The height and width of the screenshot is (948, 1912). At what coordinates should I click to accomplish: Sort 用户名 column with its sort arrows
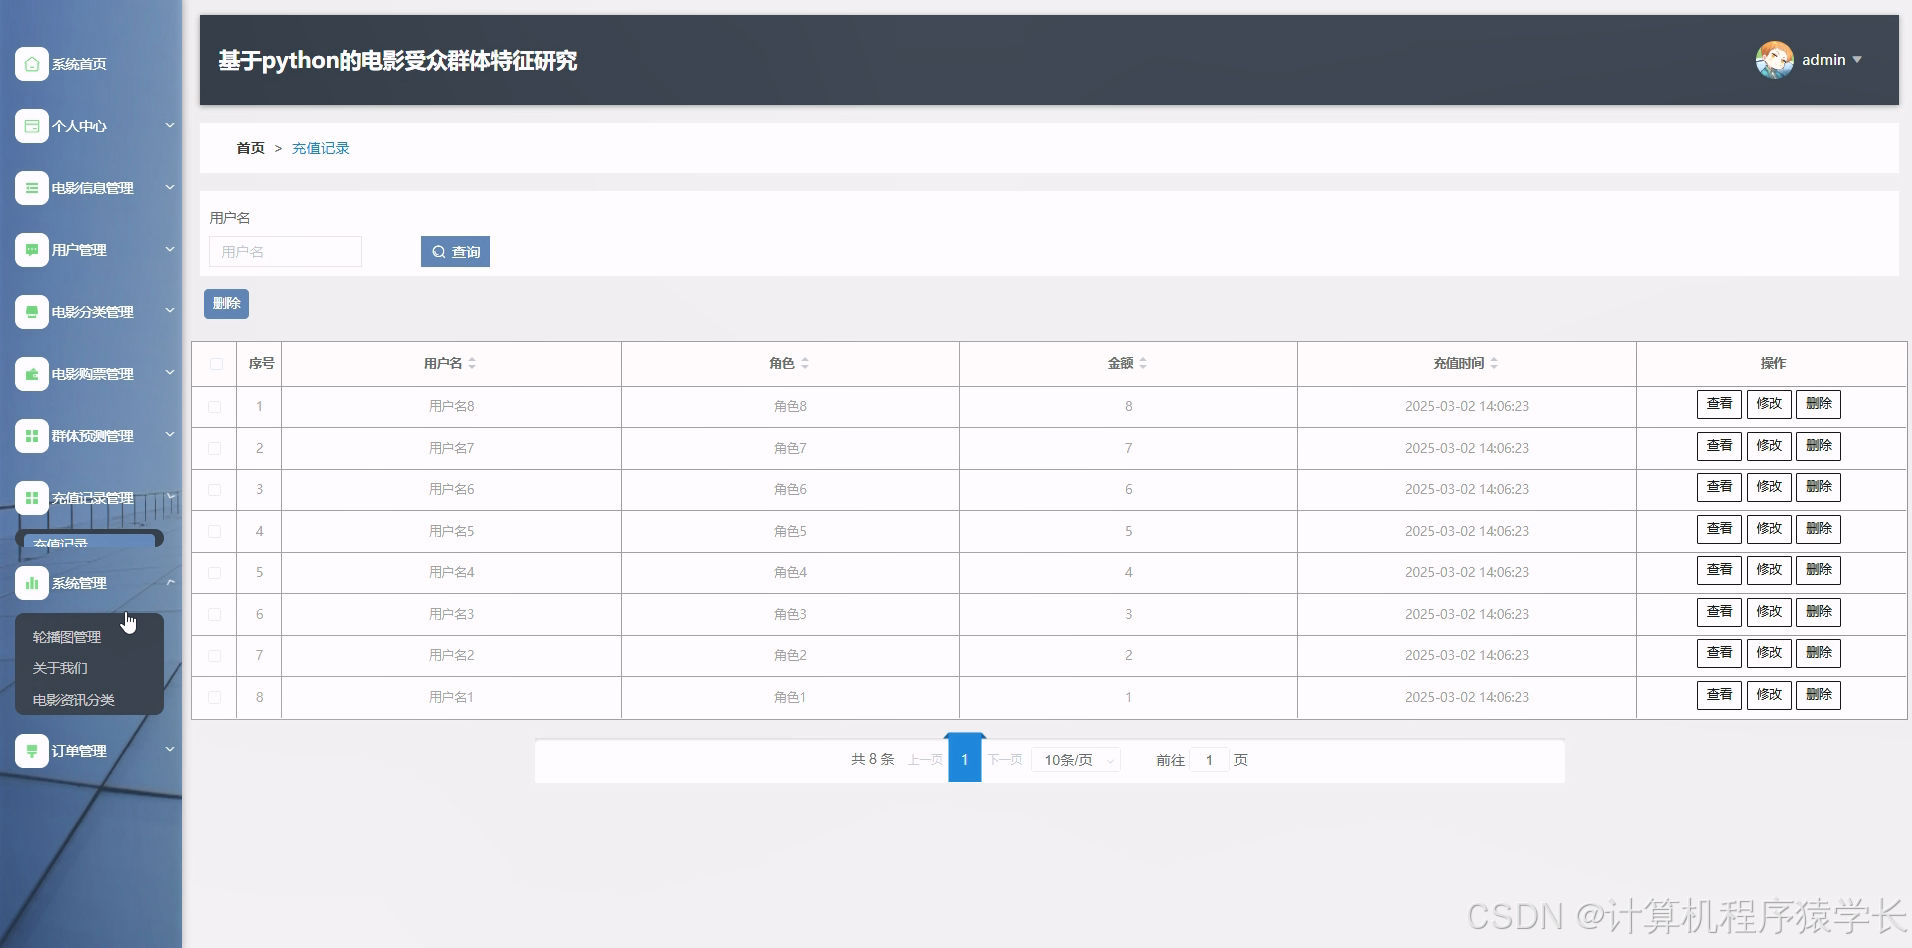[x=472, y=363]
